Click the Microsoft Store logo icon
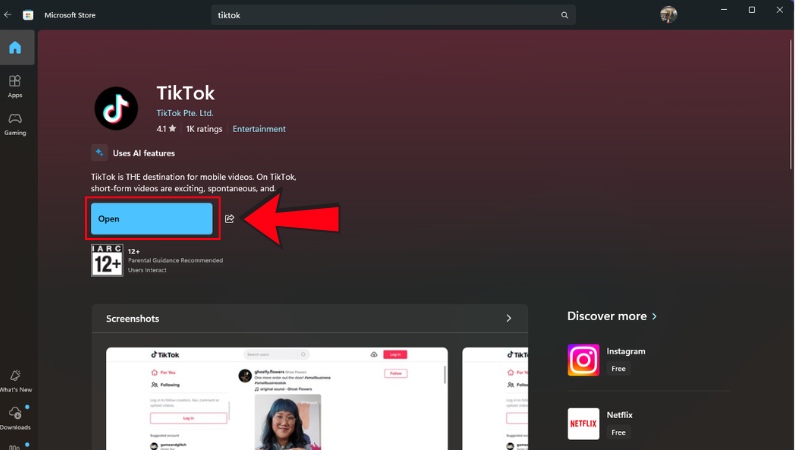The width and height of the screenshot is (800, 450). 28,15
